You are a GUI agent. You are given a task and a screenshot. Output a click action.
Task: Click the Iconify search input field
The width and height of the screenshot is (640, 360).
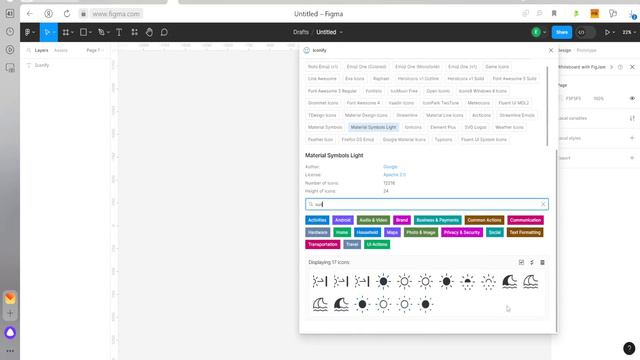[427, 204]
